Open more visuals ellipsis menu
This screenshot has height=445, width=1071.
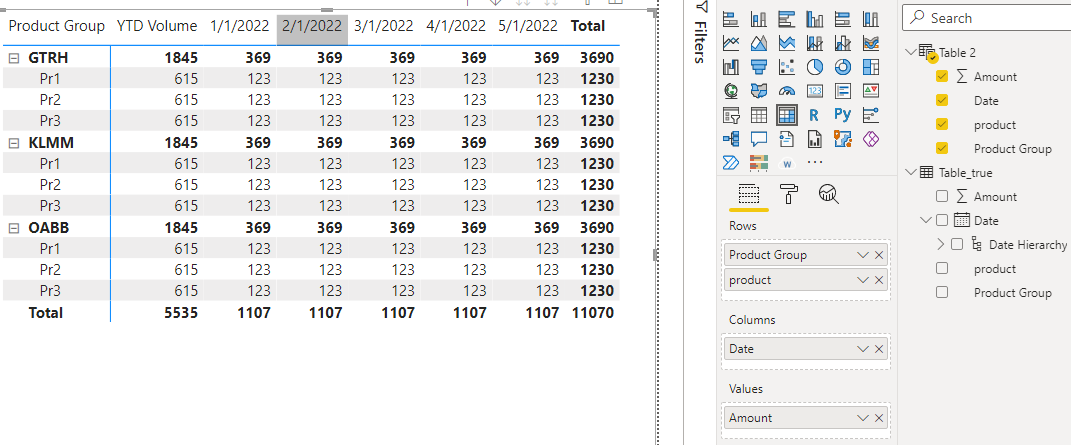click(815, 163)
